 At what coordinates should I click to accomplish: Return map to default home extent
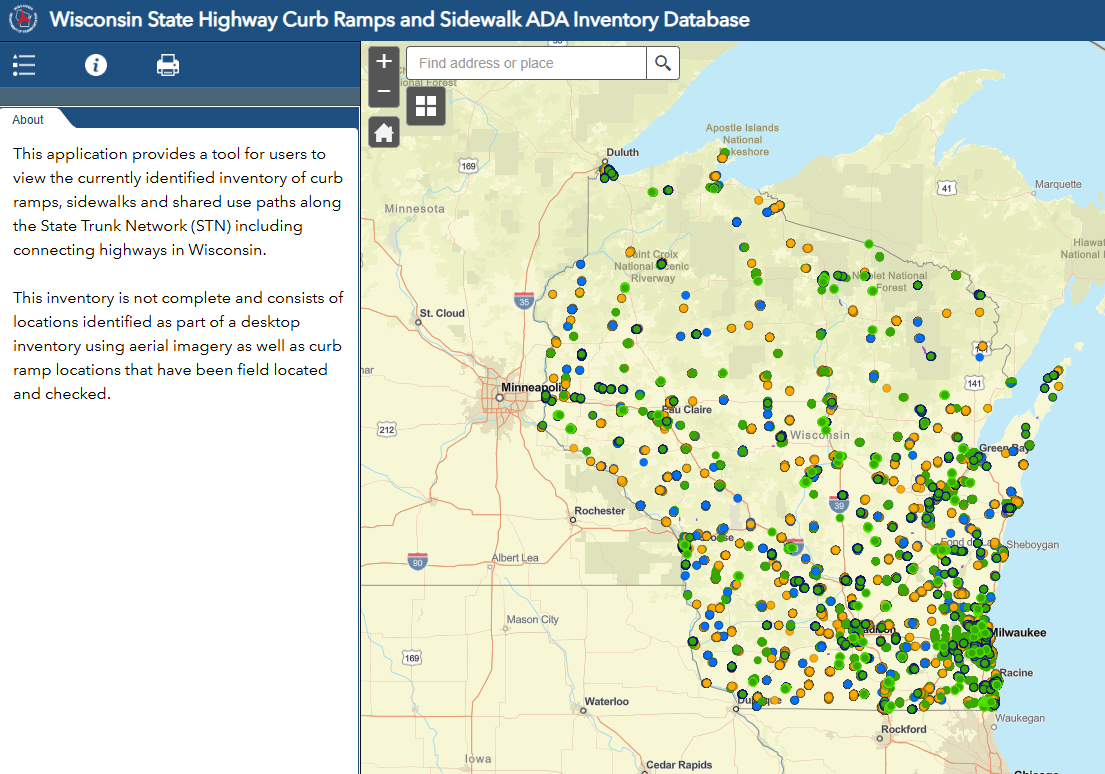point(384,133)
